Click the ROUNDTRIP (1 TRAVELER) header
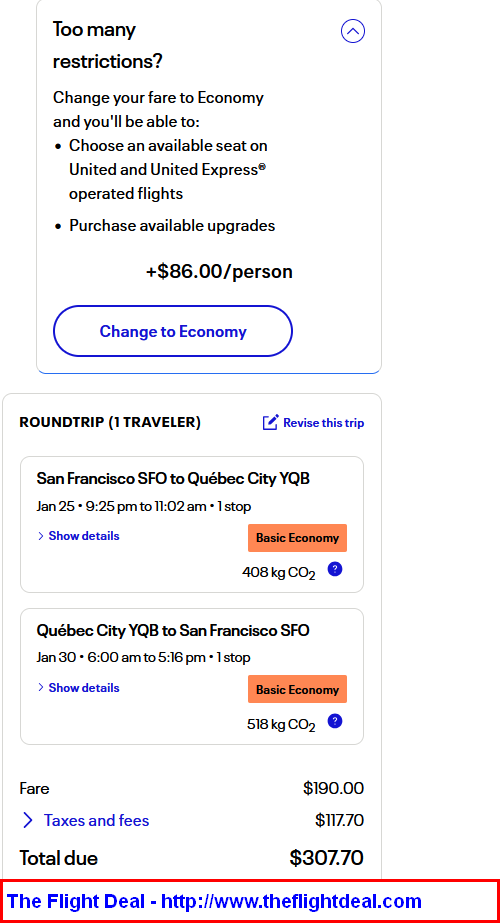 (x=110, y=422)
